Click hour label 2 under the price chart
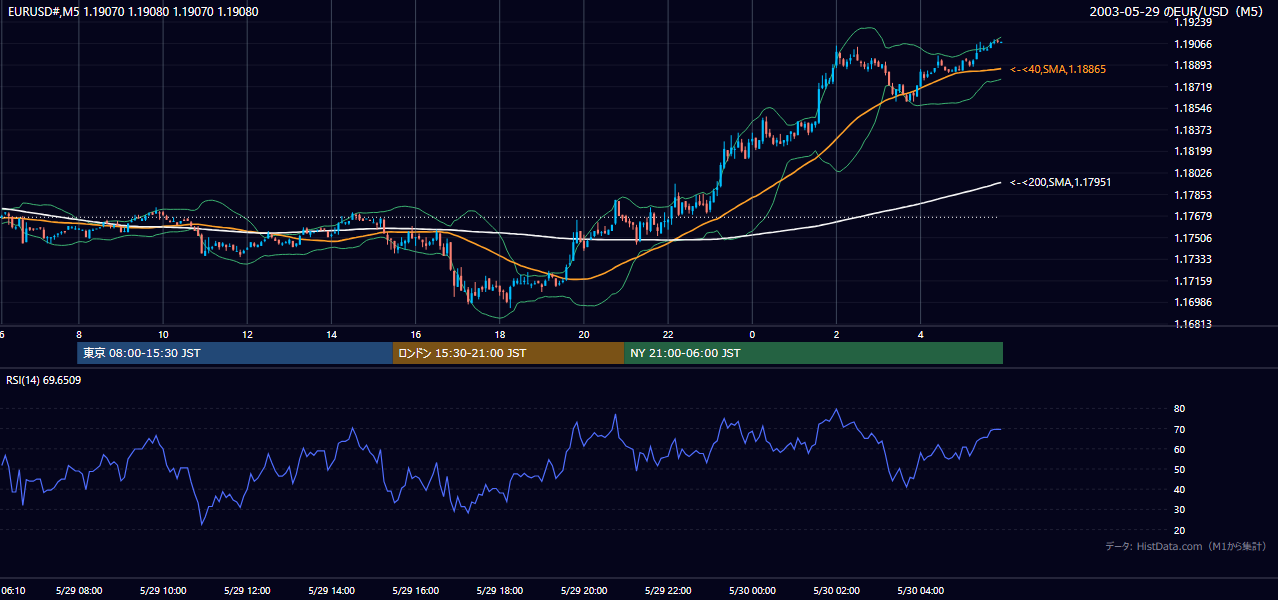Screen dimensions: 1278x600 pyautogui.click(x=837, y=335)
